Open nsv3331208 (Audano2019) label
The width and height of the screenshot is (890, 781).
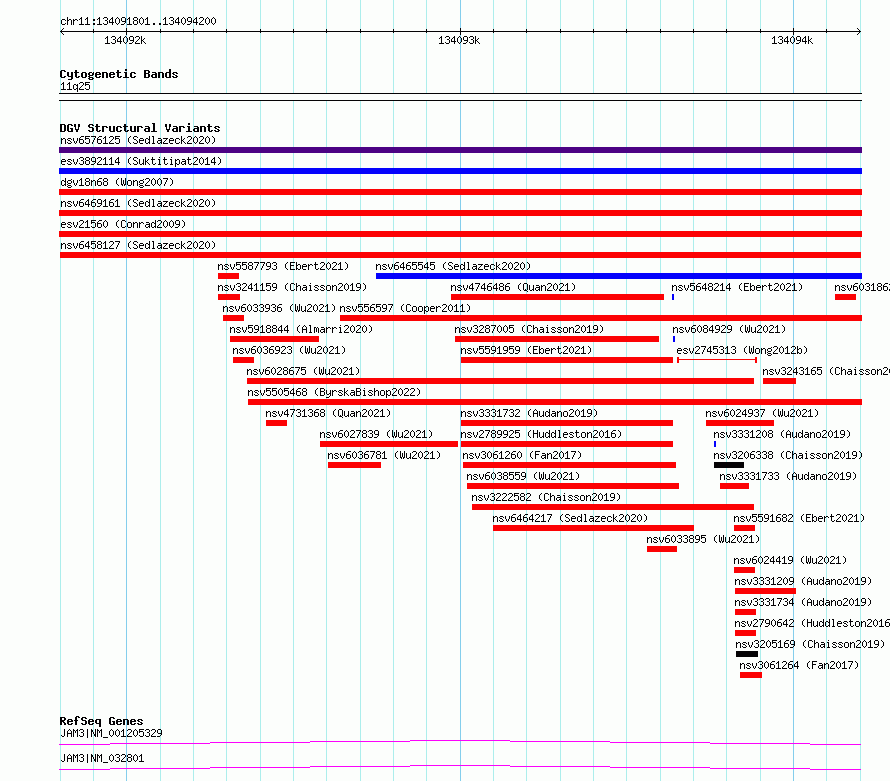pyautogui.click(x=782, y=434)
